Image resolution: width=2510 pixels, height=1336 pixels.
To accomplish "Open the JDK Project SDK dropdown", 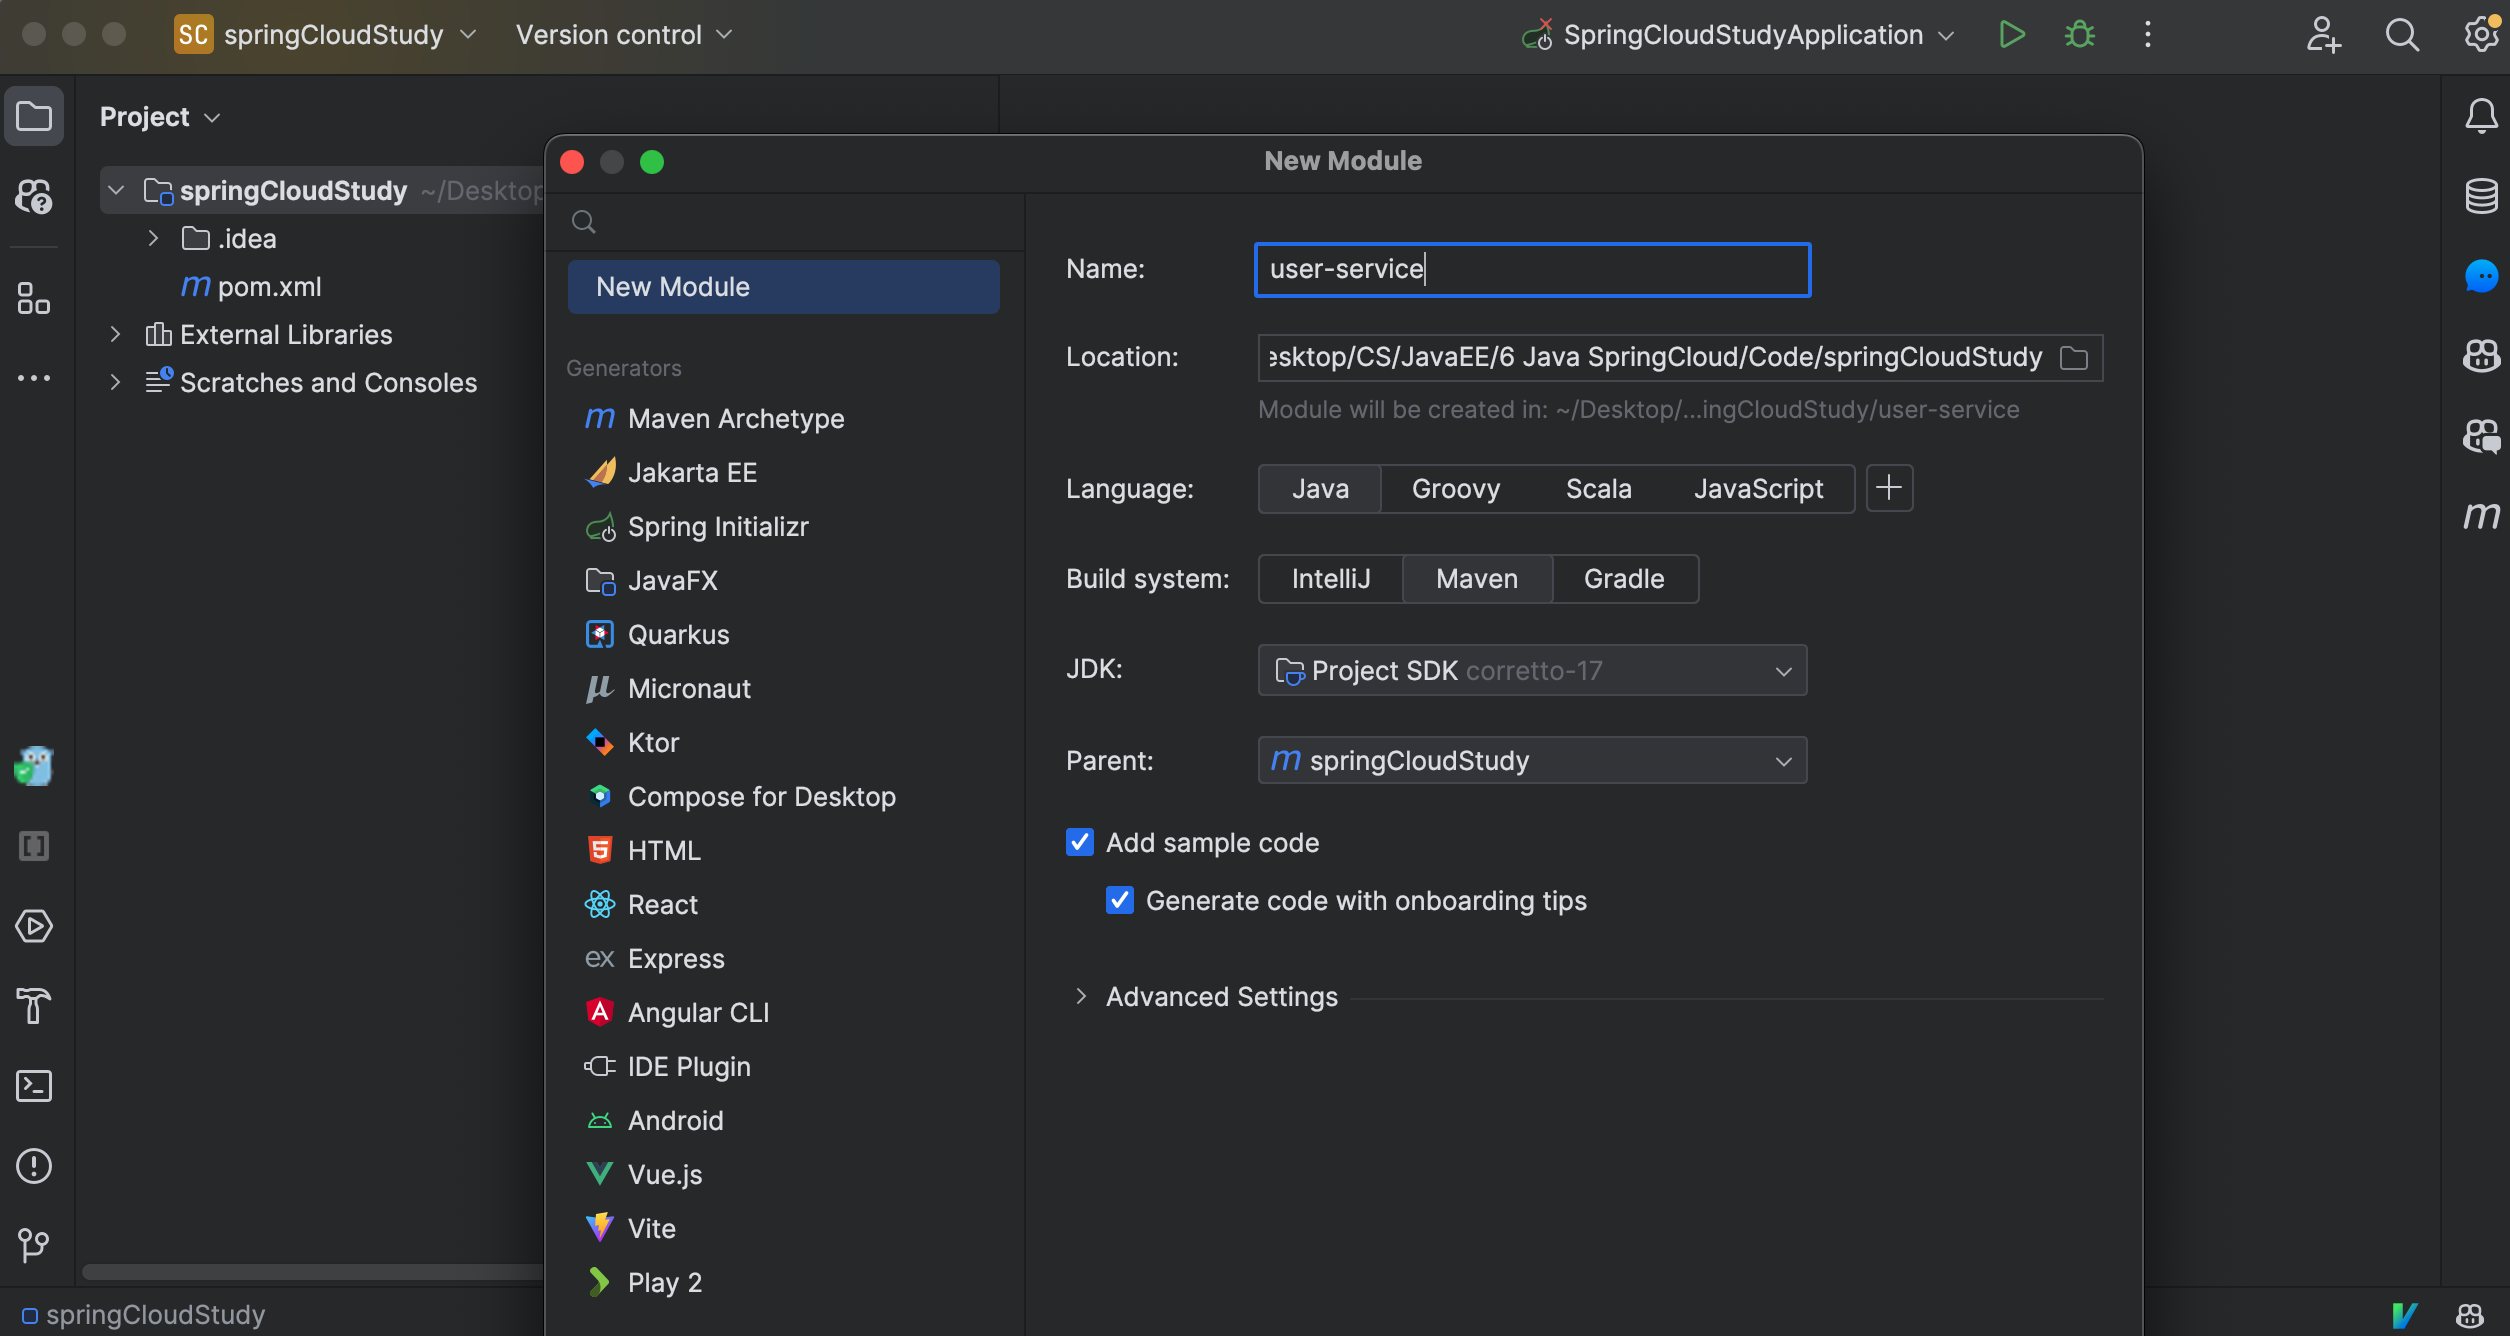I will click(1532, 670).
